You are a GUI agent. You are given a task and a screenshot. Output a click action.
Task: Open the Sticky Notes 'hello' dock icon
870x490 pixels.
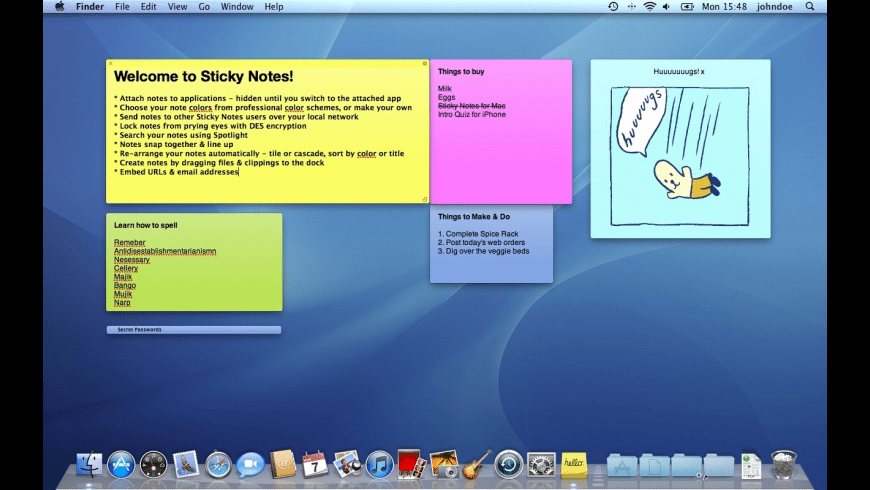(573, 464)
